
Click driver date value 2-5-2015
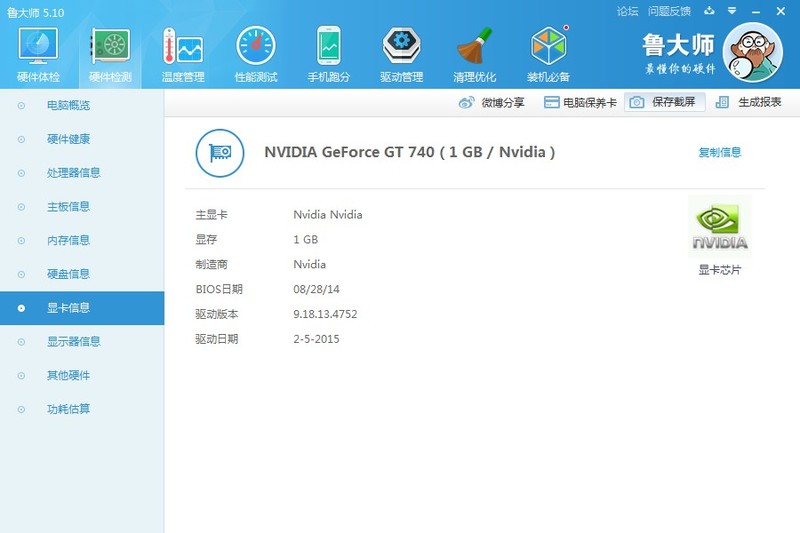click(316, 339)
